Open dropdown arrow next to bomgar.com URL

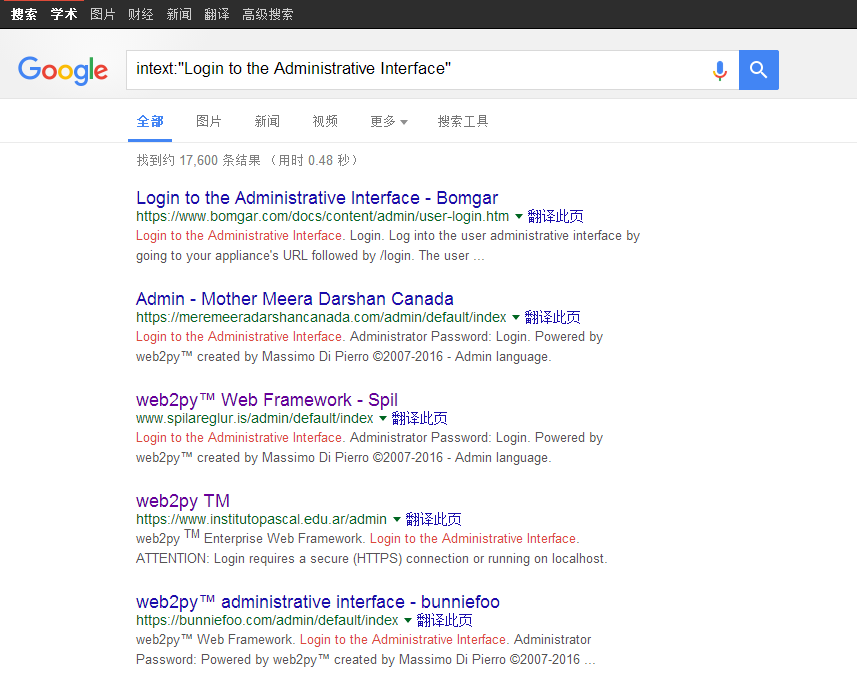(x=519, y=216)
